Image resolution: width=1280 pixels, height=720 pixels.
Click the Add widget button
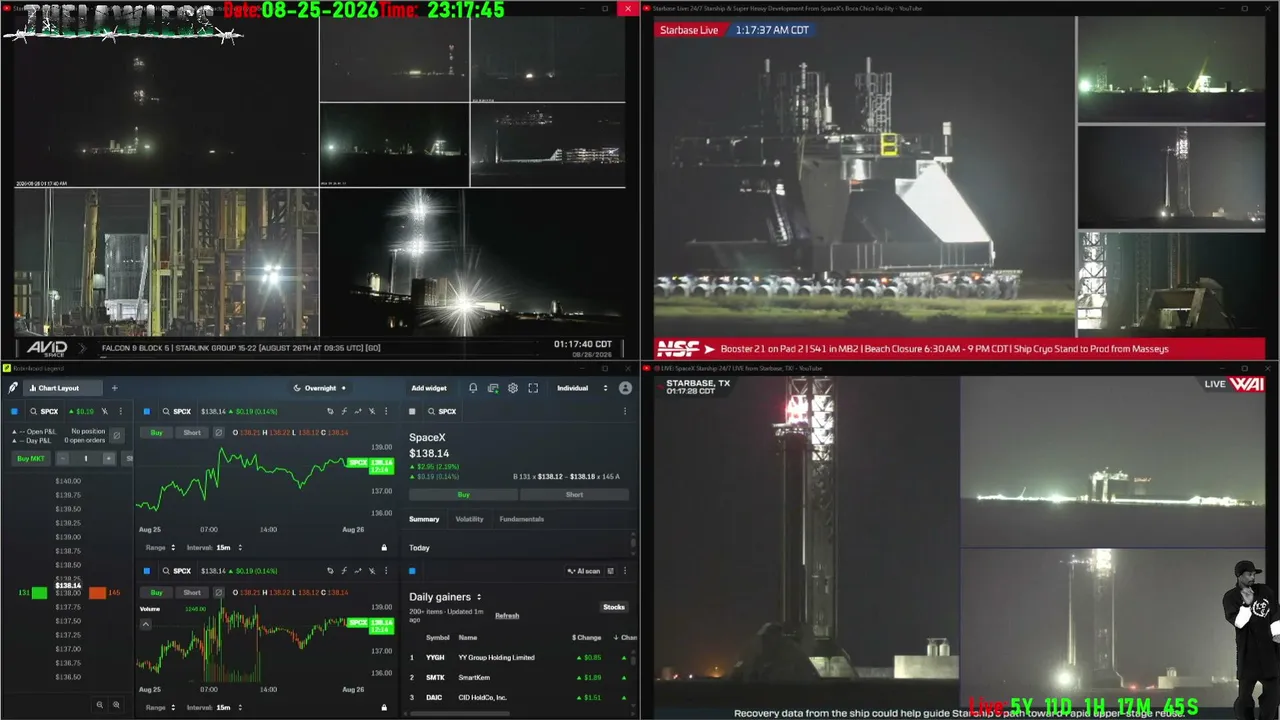click(x=429, y=388)
